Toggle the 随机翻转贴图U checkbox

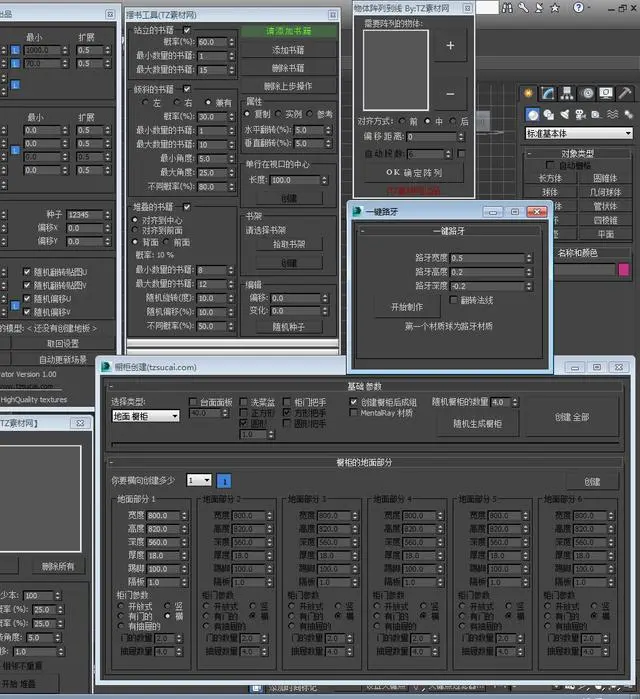click(27, 271)
